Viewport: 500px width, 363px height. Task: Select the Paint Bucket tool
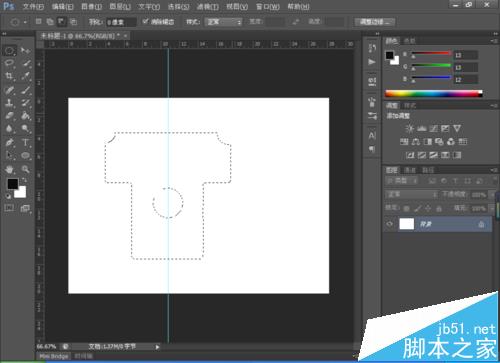[x=25, y=116]
